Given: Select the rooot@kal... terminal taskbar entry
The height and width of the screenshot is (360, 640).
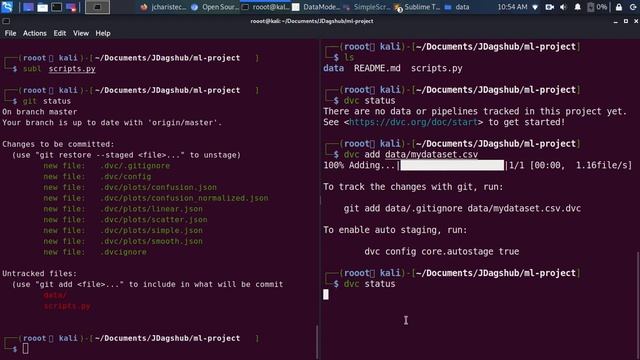Looking at the screenshot, I should pos(266,7).
